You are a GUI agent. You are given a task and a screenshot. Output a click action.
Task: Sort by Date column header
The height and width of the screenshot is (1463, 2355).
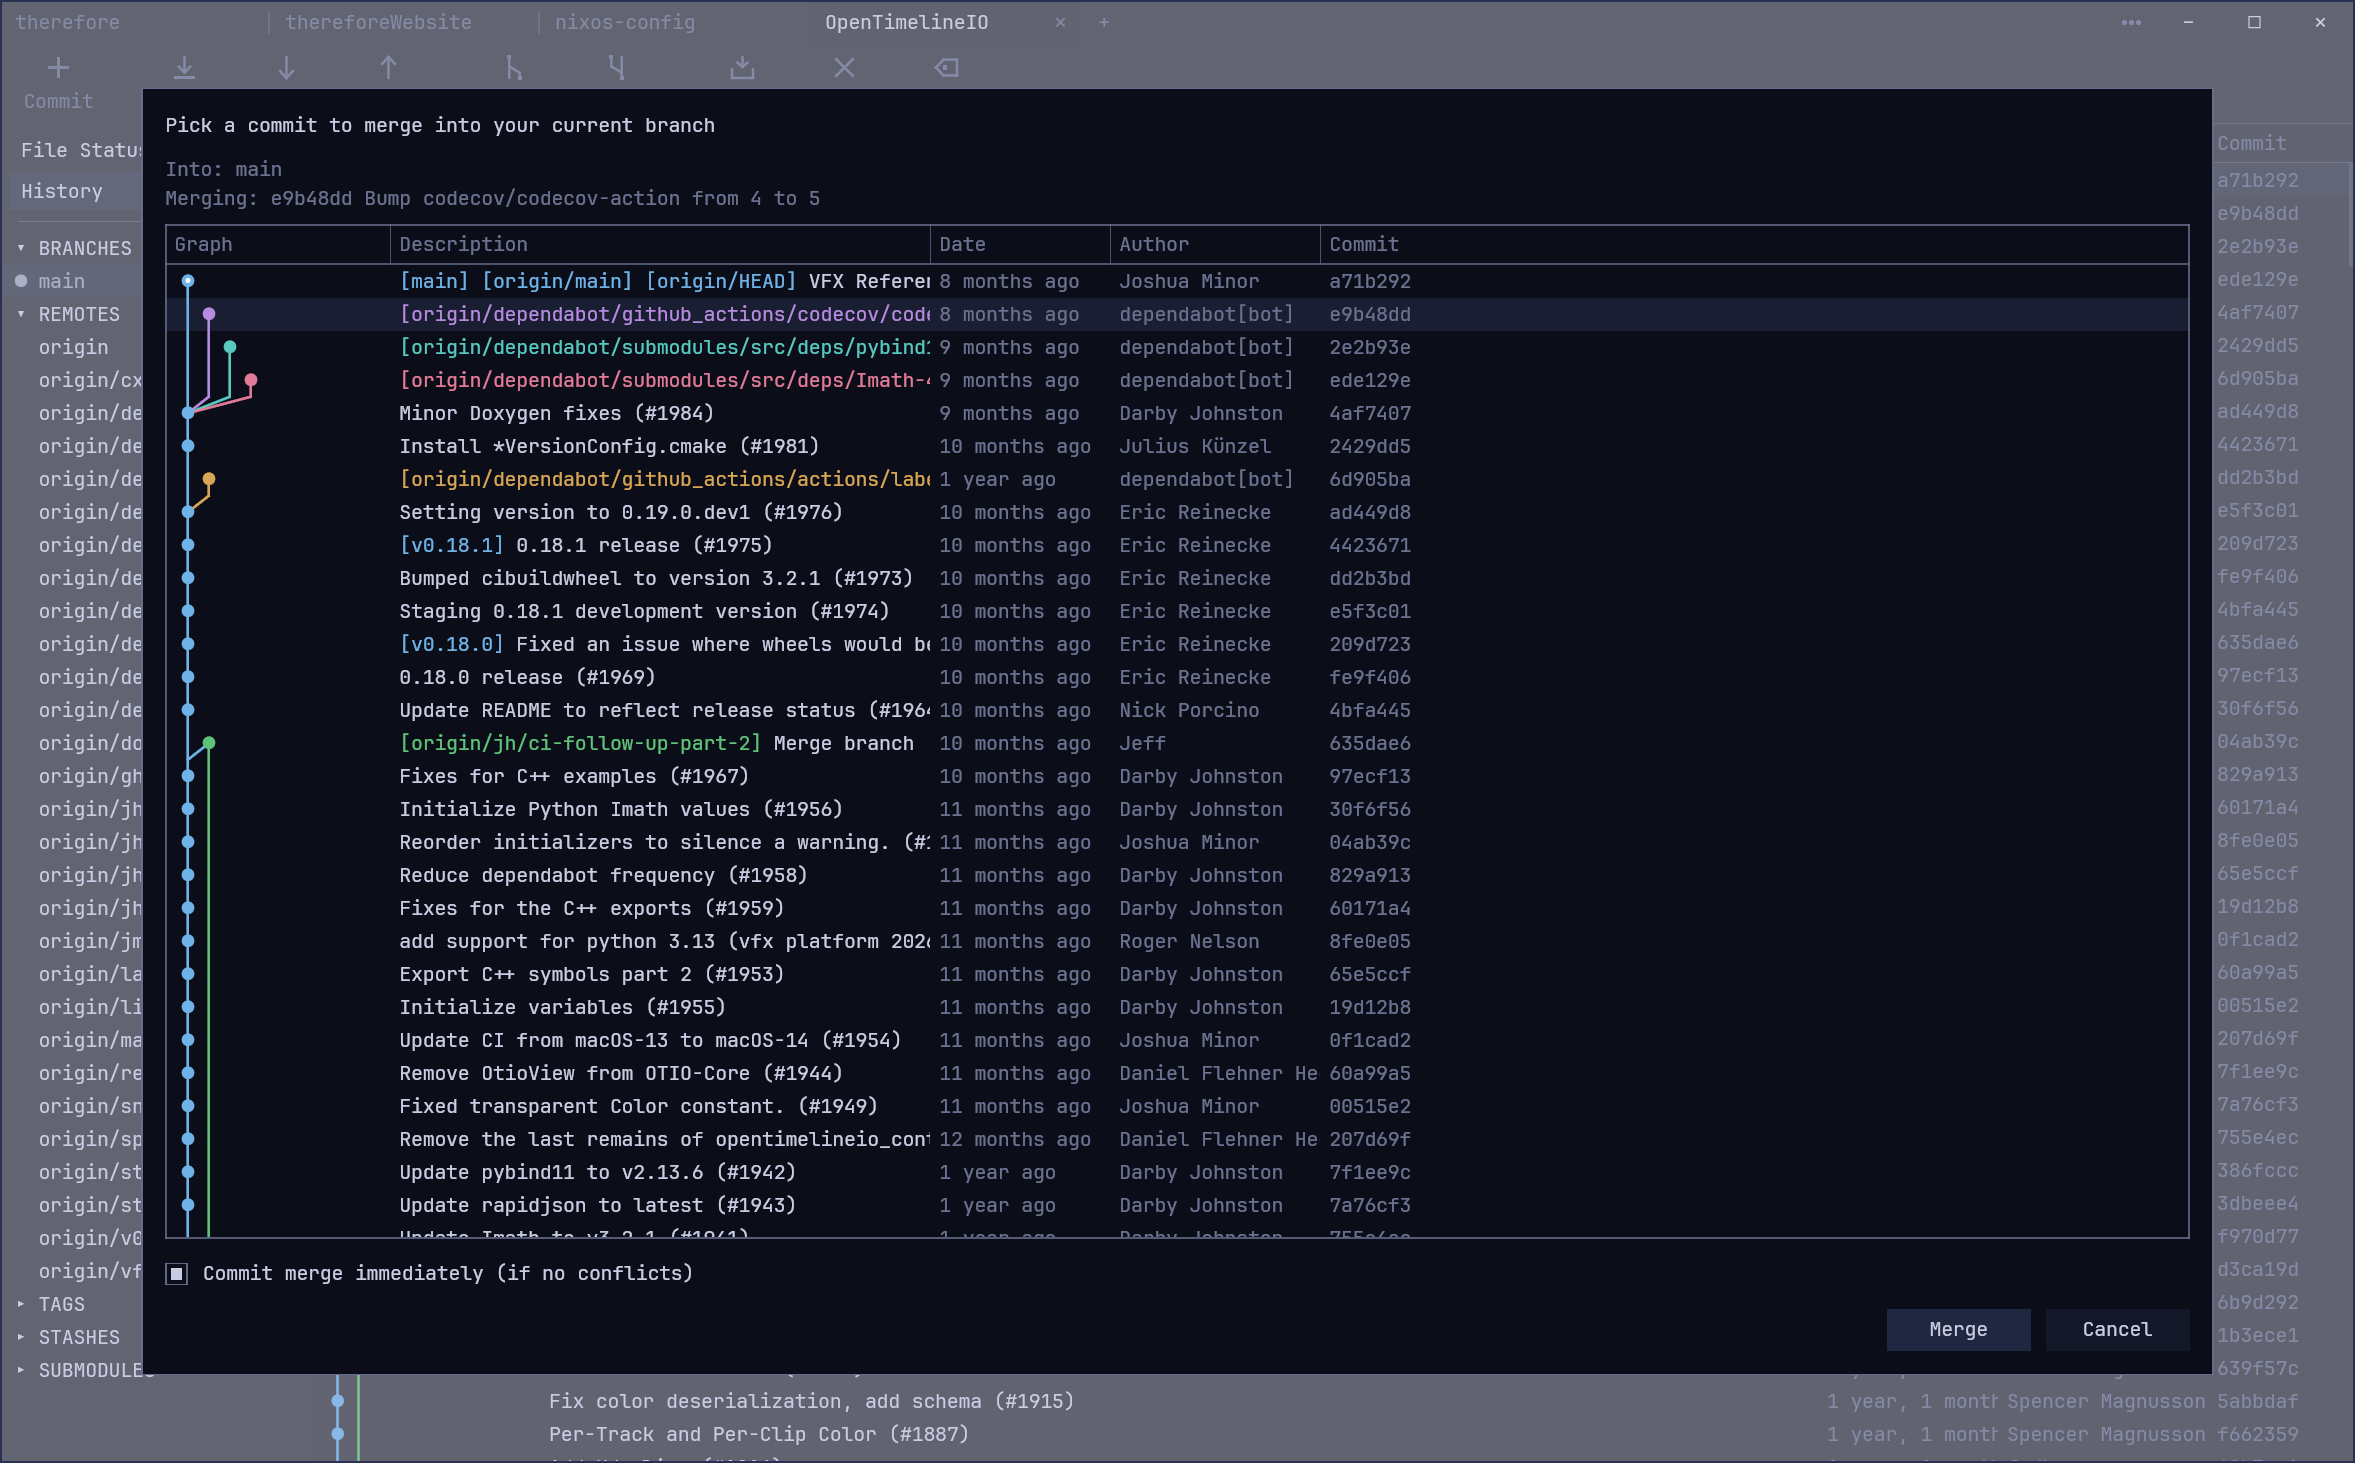tap(1020, 244)
